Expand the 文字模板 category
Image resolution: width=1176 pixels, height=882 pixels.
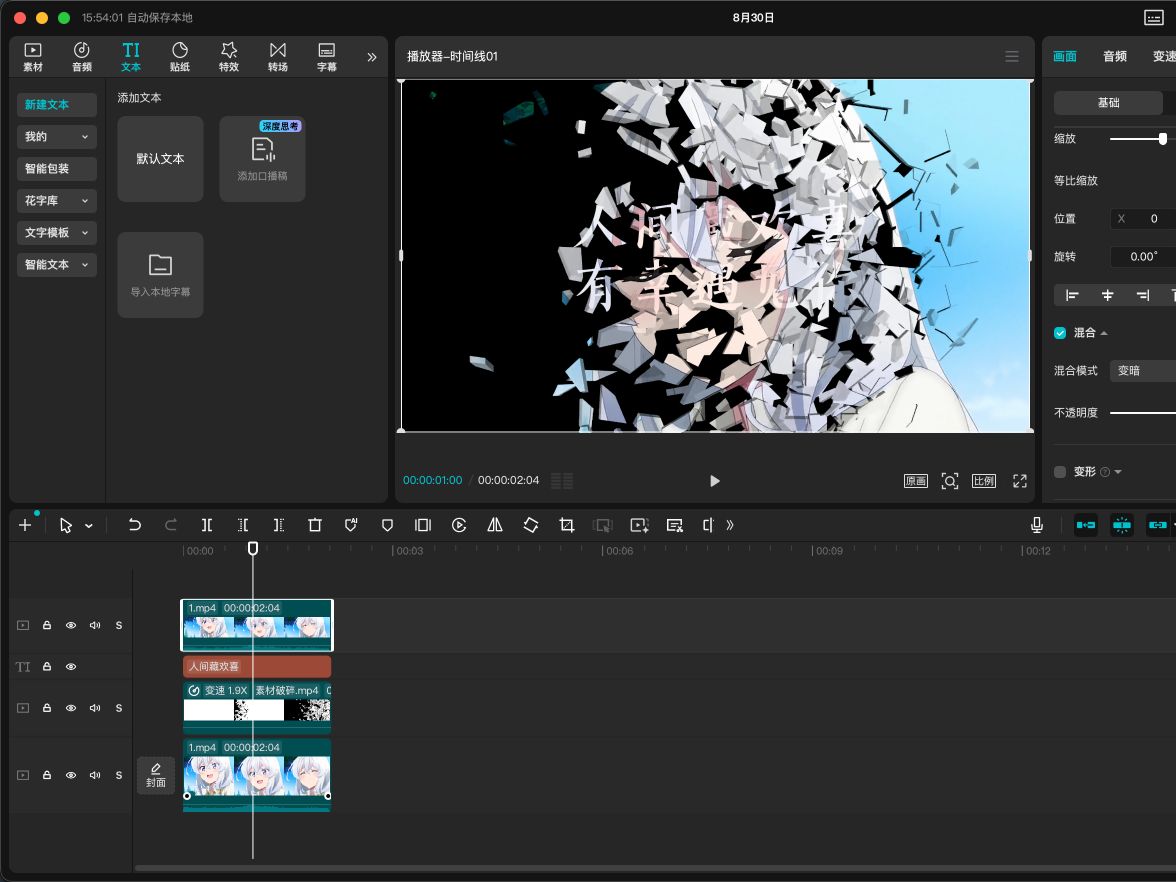click(57, 232)
